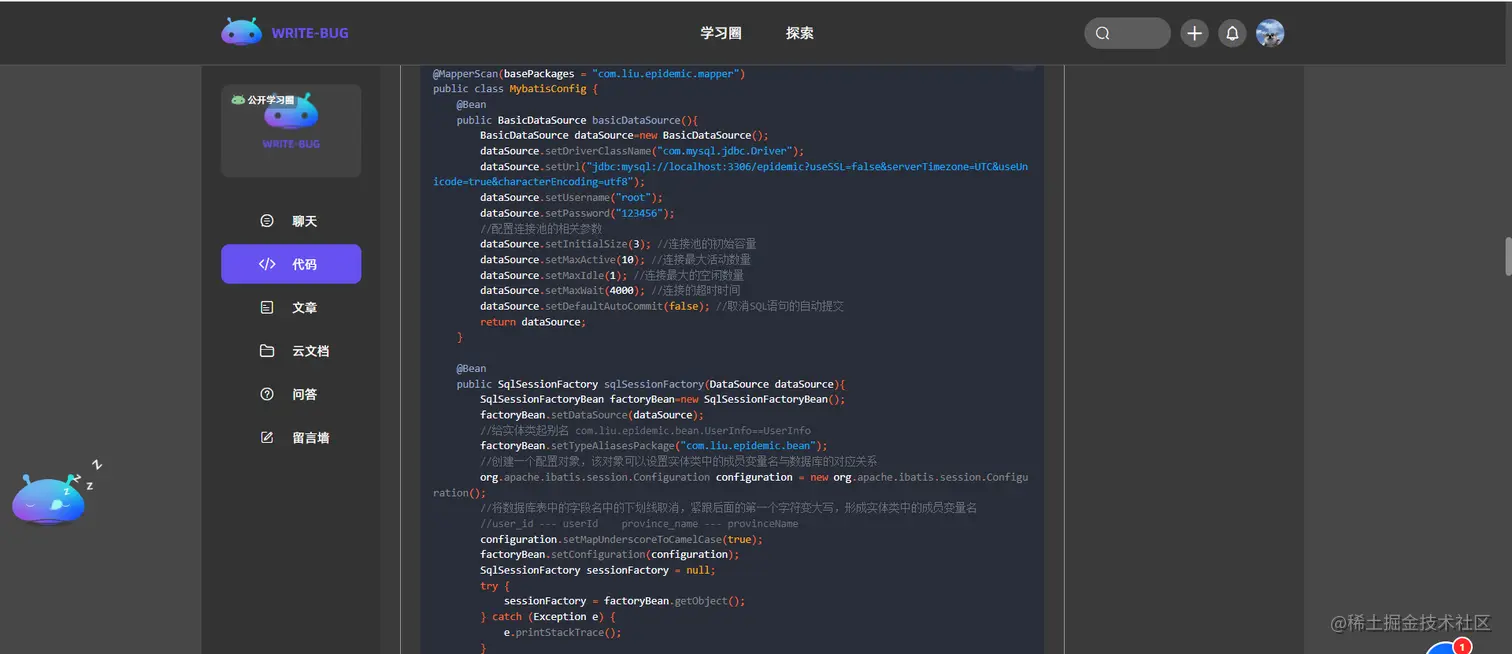1512x654 pixels.
Task: Open the 学习圈 navigation item
Action: coord(721,33)
